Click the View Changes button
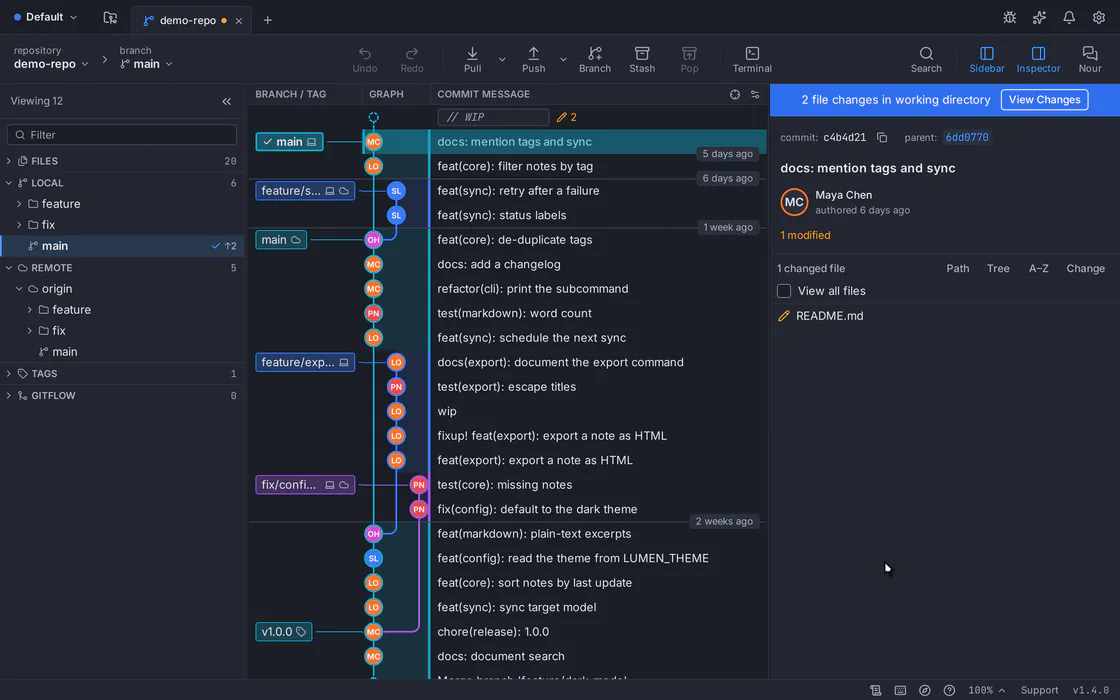This screenshot has height=700, width=1120. pos(1044,99)
